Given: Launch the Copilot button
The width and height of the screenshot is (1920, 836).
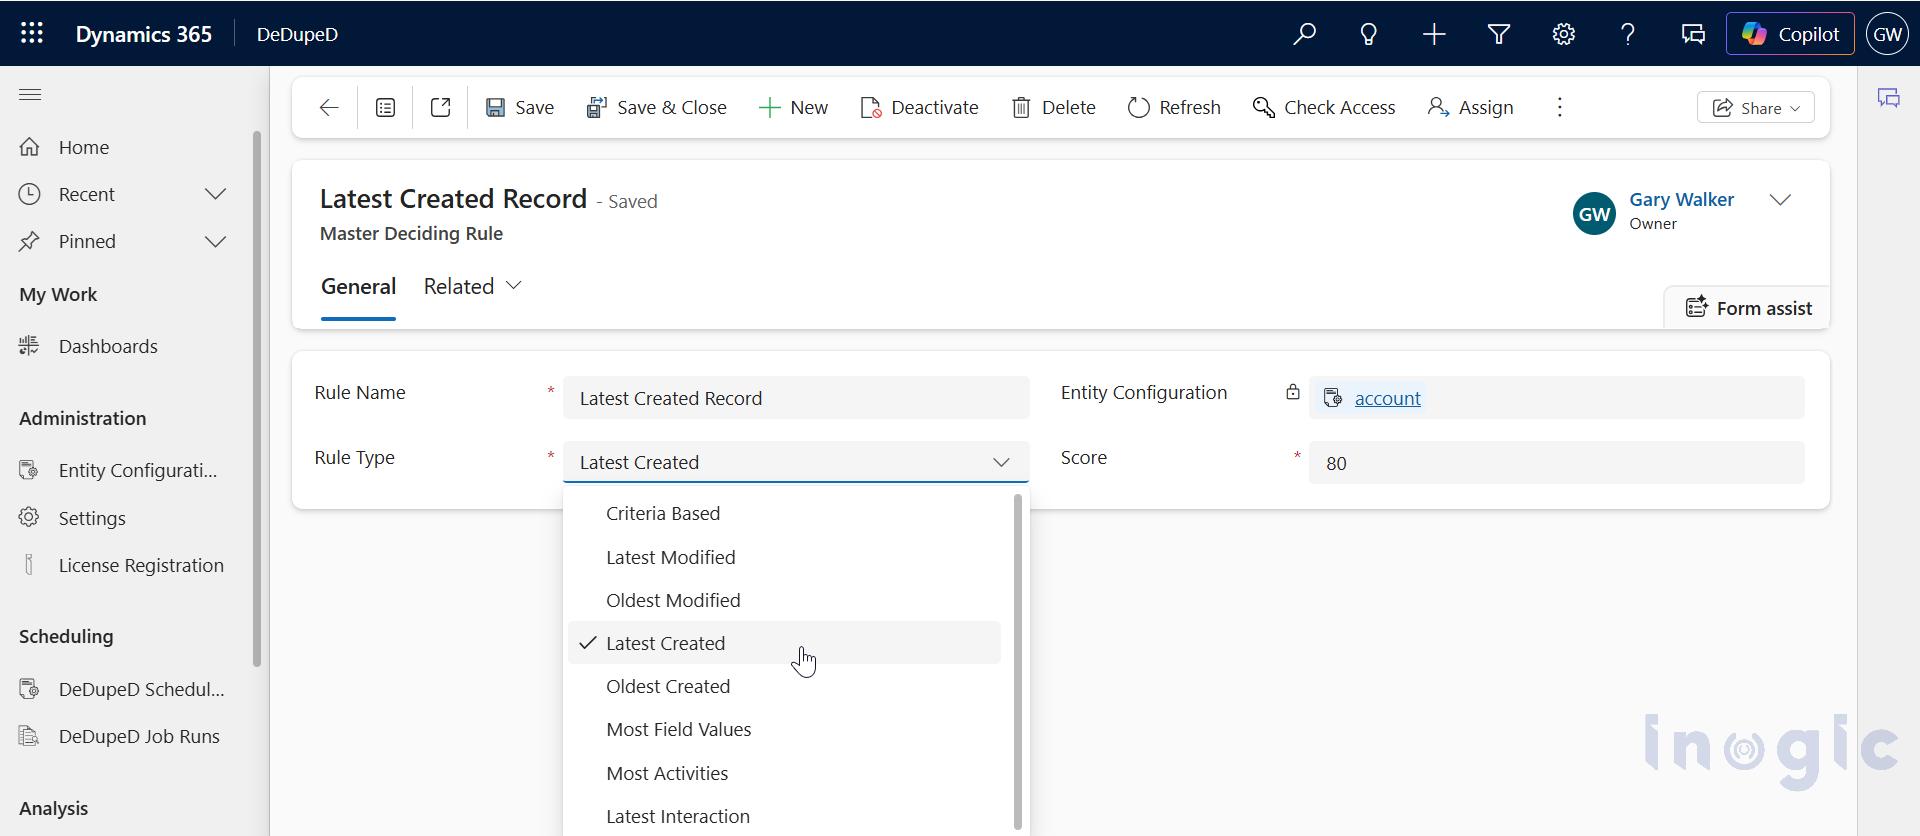Looking at the screenshot, I should click(x=1790, y=34).
